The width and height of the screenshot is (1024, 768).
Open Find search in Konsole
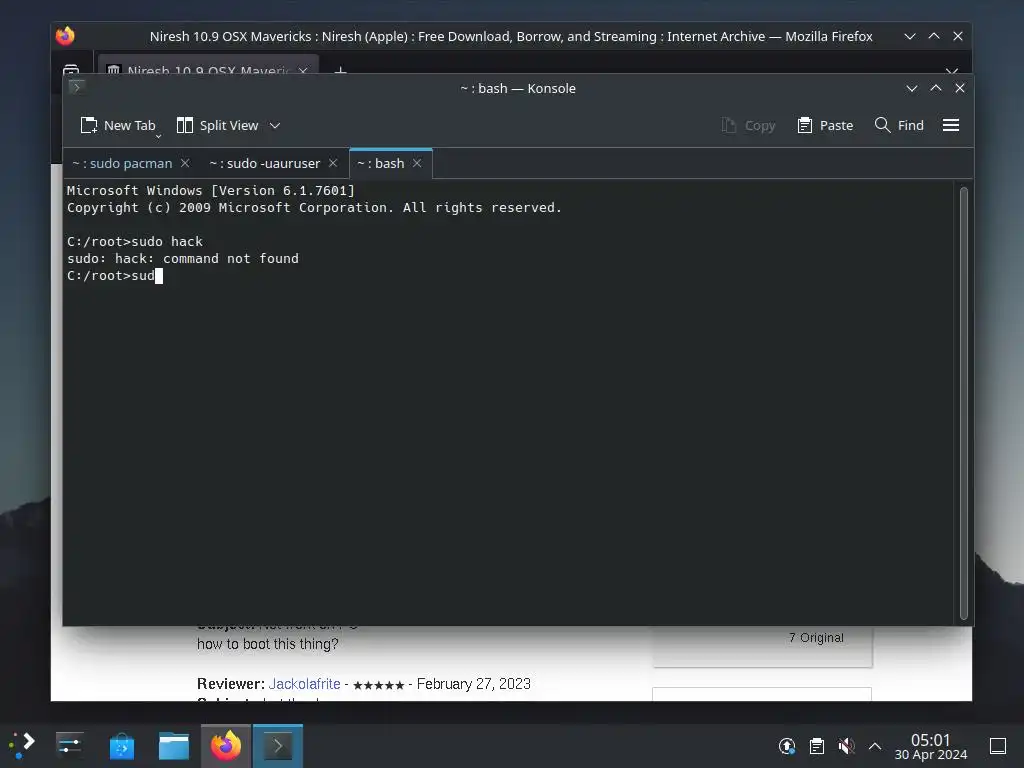(899, 125)
